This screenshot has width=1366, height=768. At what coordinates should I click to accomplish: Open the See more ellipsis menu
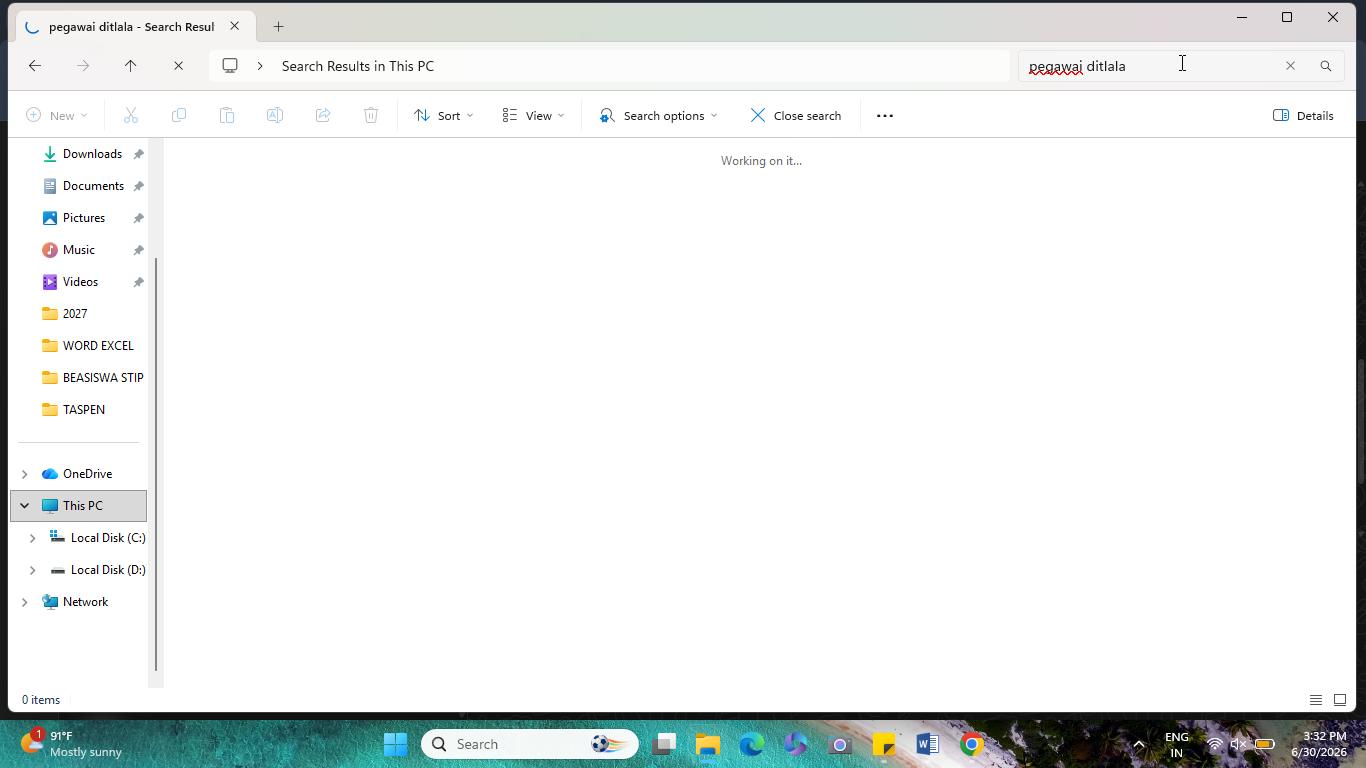click(x=884, y=116)
